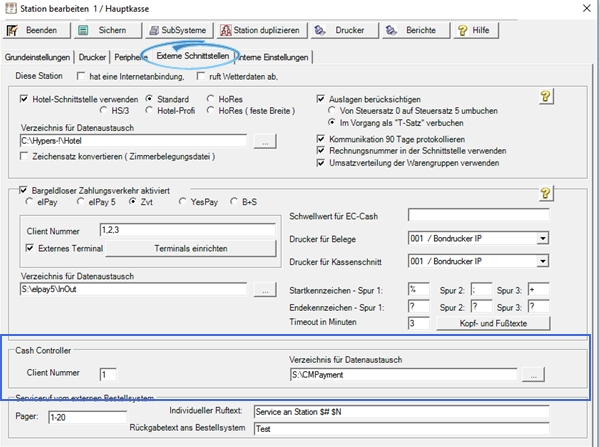
Task: Toggle Kommunikation 90 Tage protokollieren
Action: click(x=321, y=139)
